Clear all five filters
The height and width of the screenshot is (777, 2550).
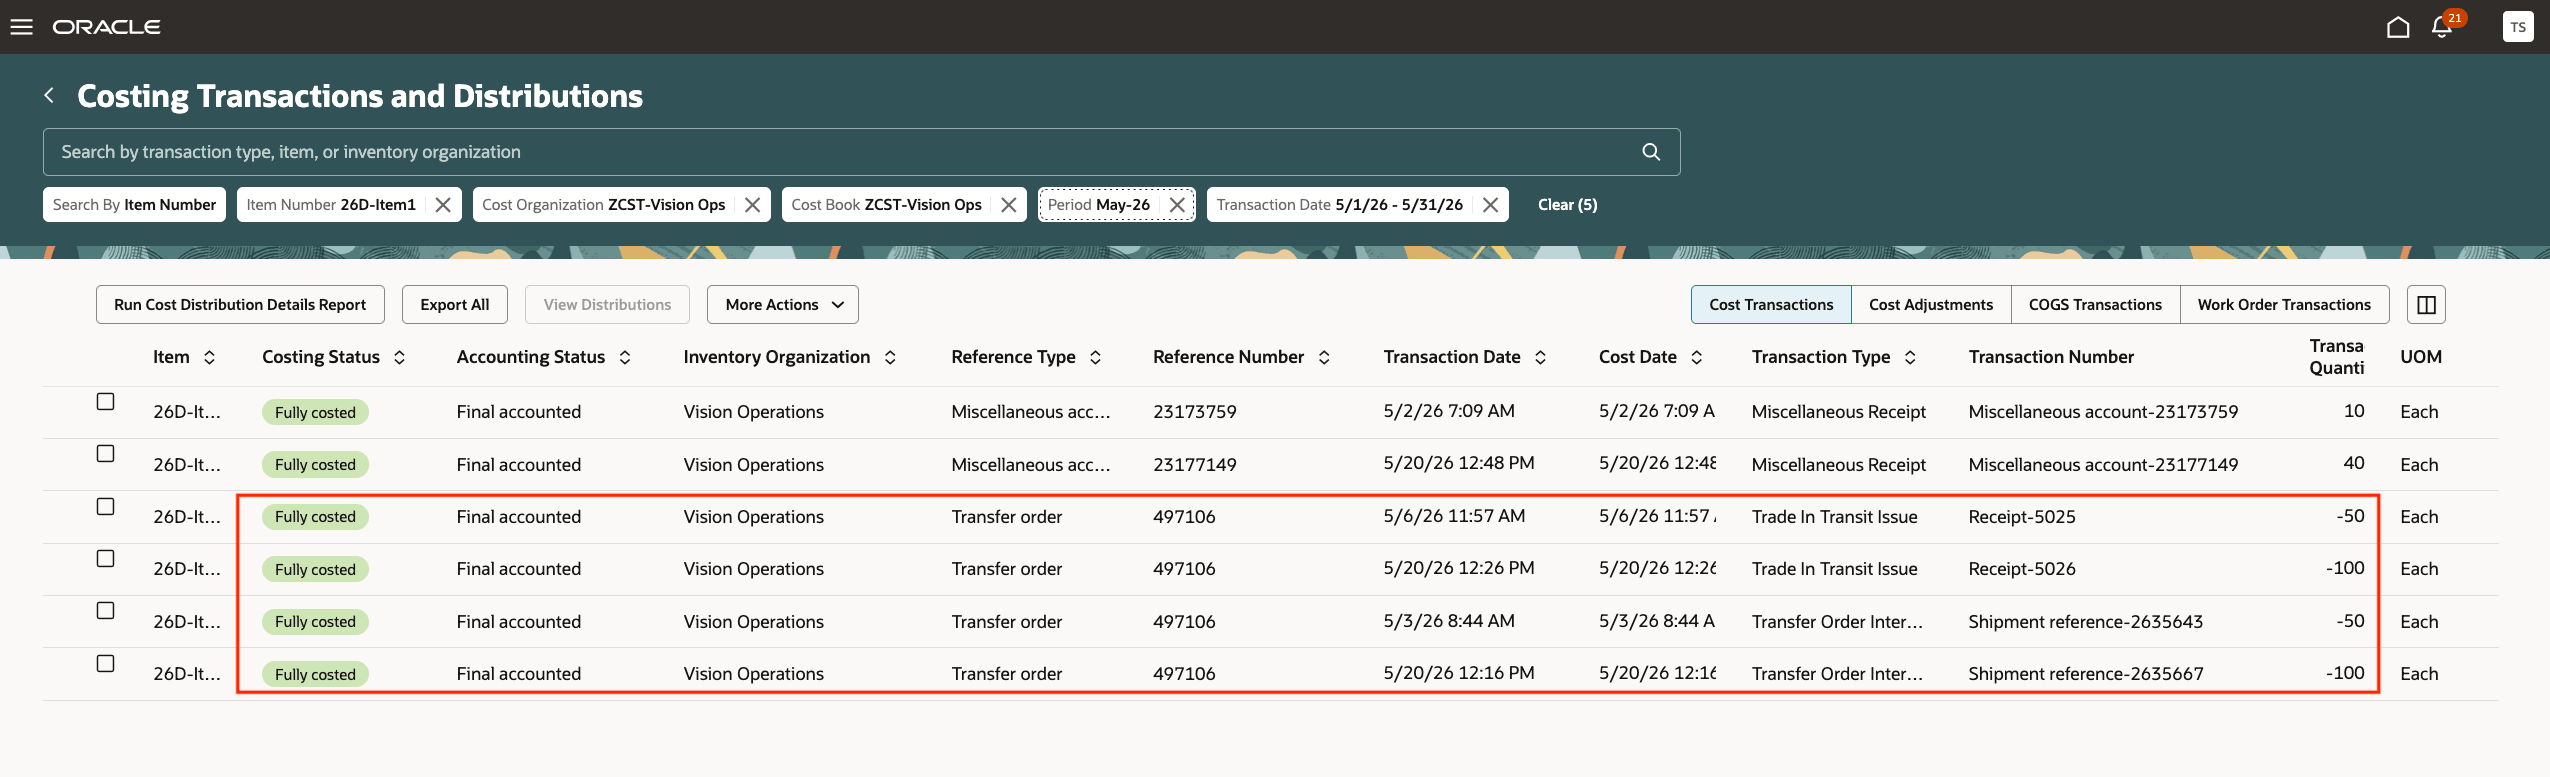1567,205
